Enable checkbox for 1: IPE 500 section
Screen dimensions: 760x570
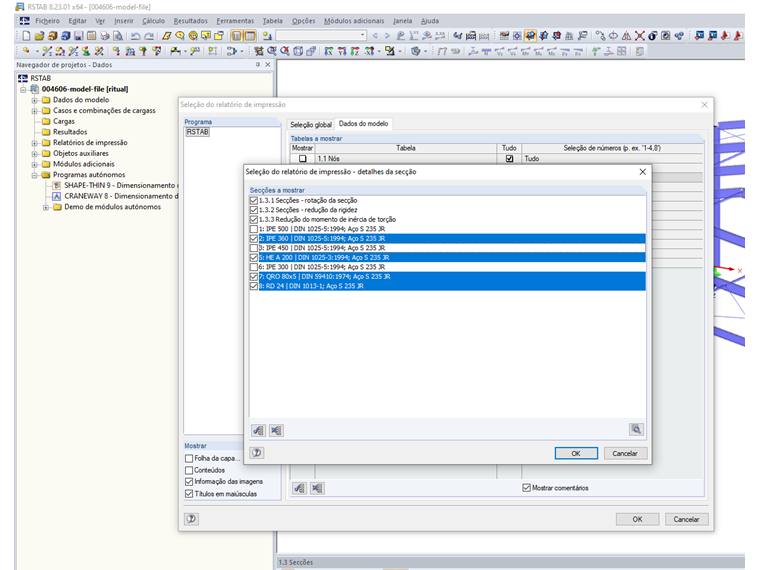tap(253, 229)
